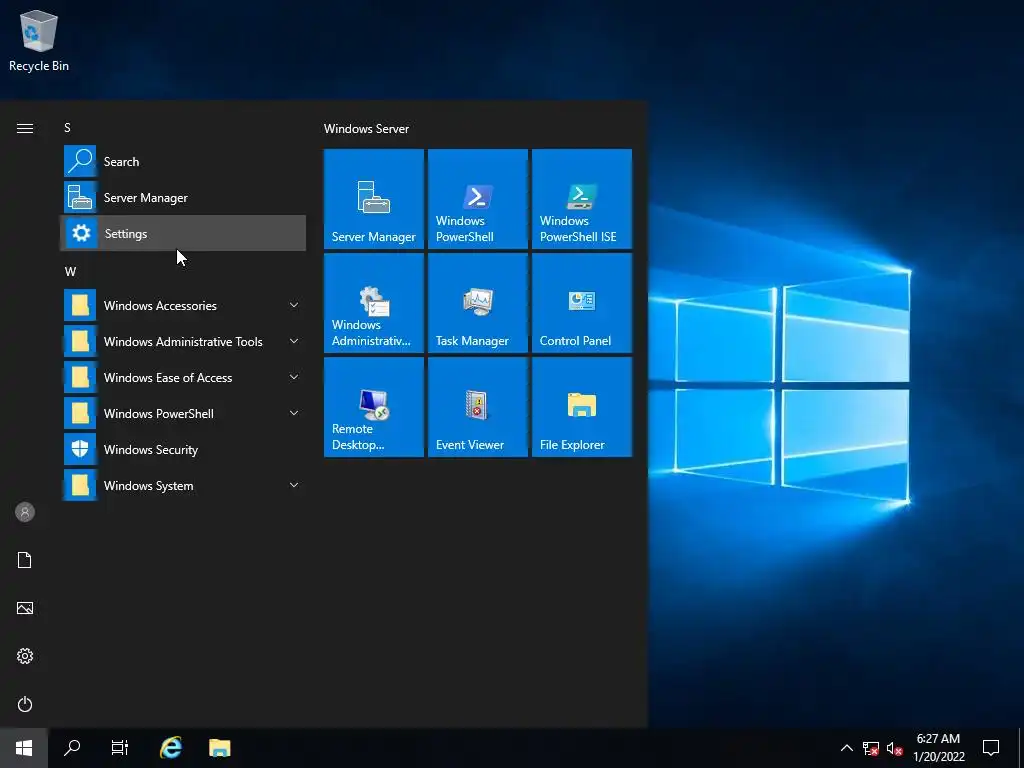This screenshot has height=768, width=1024.
Task: Expand the Windows Ease of Access chevron
Action: [294, 377]
